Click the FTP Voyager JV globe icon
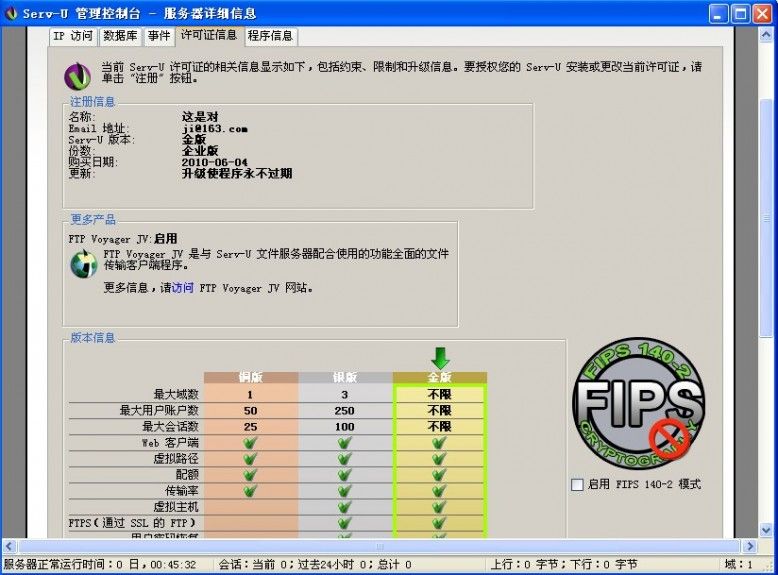The image size is (778, 575). pyautogui.click(x=83, y=263)
